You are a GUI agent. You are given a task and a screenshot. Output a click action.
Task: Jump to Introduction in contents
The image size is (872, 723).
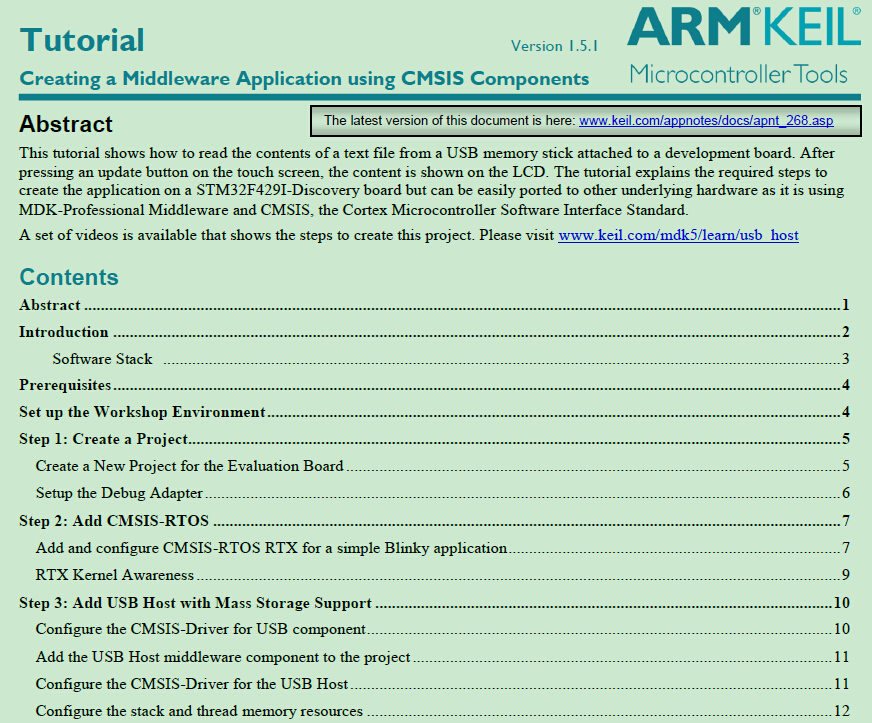[434, 332]
